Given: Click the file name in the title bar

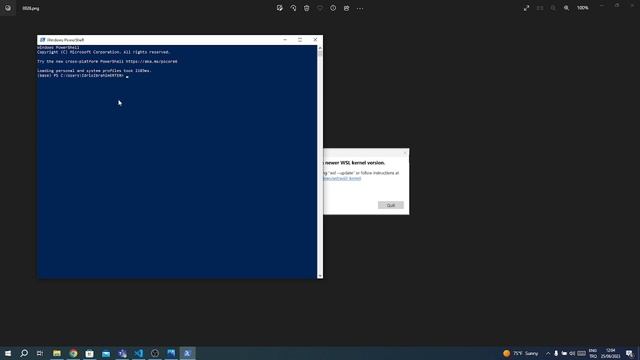Looking at the screenshot, I should (x=31, y=8).
